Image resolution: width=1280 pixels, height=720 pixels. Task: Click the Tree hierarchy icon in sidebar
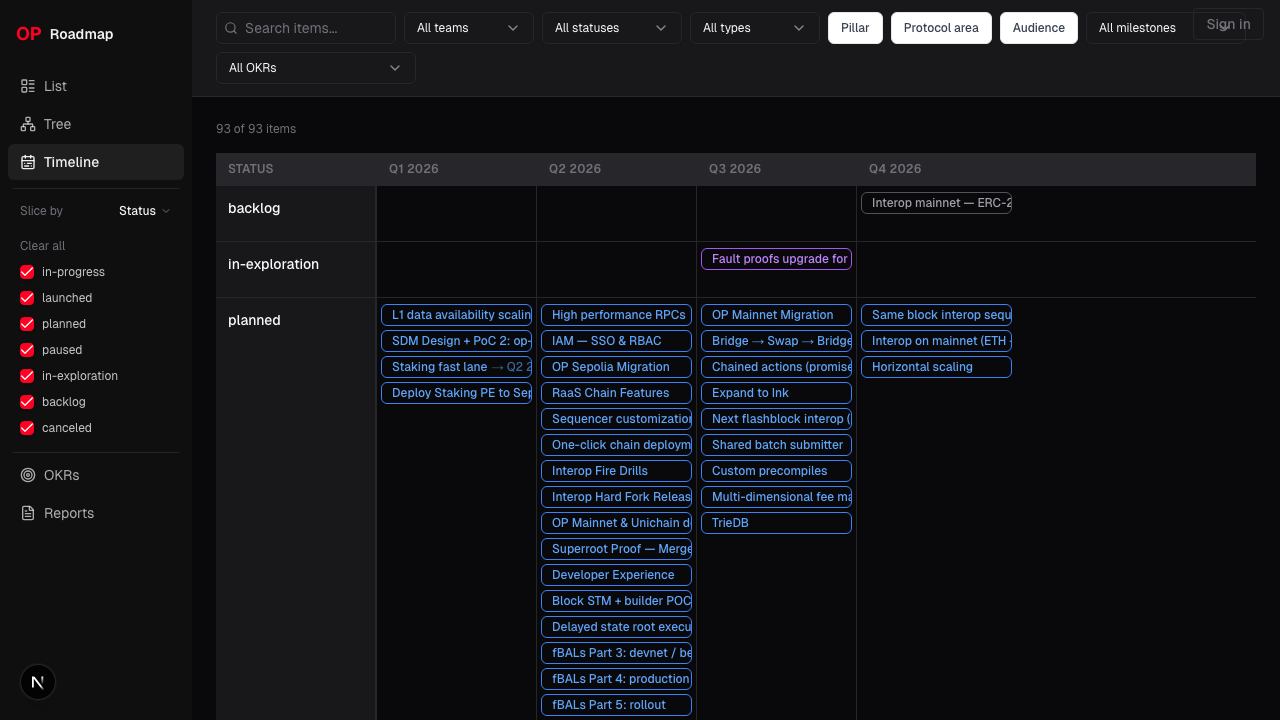tap(28, 124)
